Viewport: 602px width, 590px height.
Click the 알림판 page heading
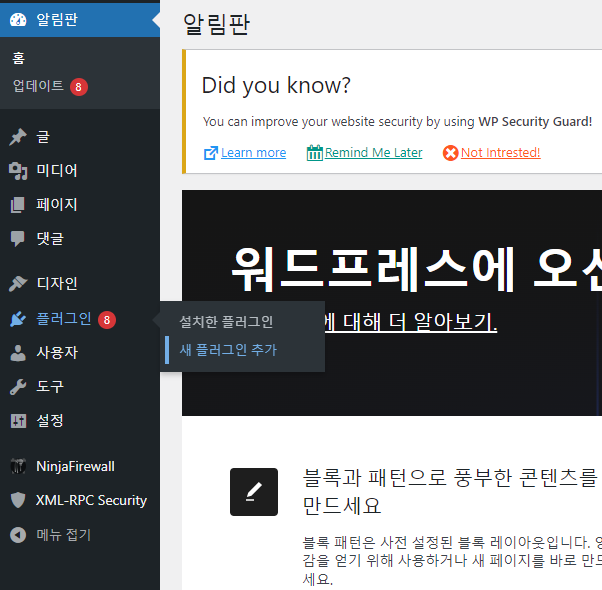217,24
